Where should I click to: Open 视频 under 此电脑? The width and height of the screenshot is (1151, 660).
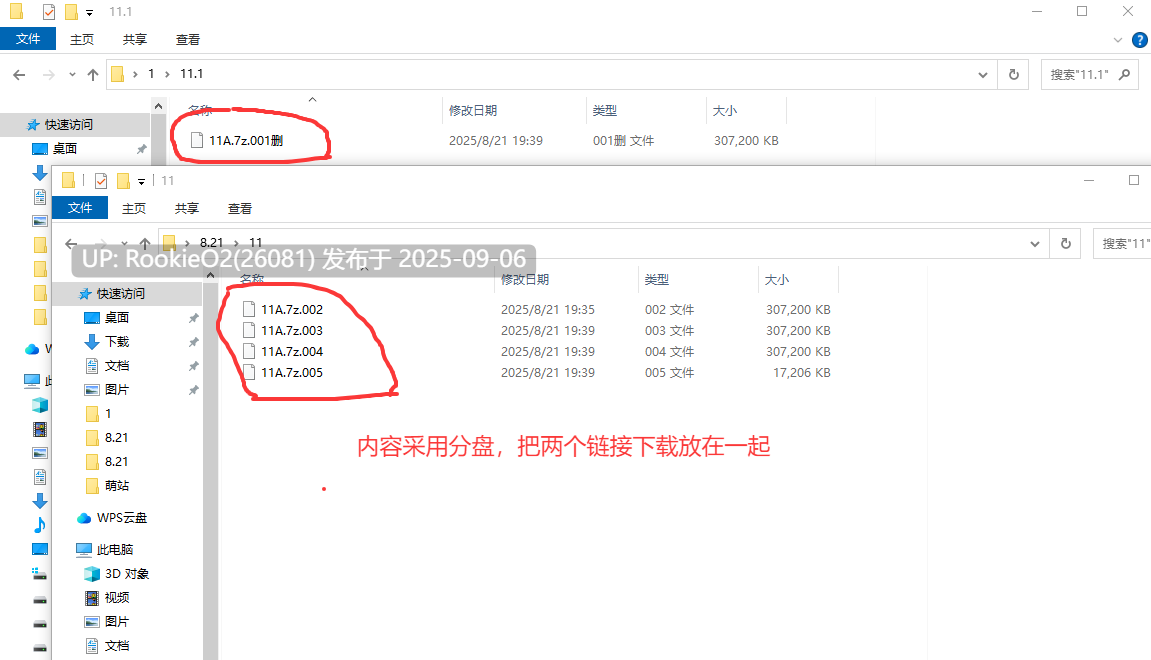[117, 598]
